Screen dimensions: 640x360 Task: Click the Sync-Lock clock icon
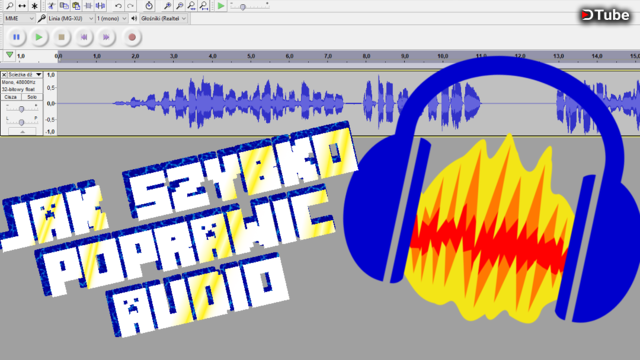(x=149, y=6)
